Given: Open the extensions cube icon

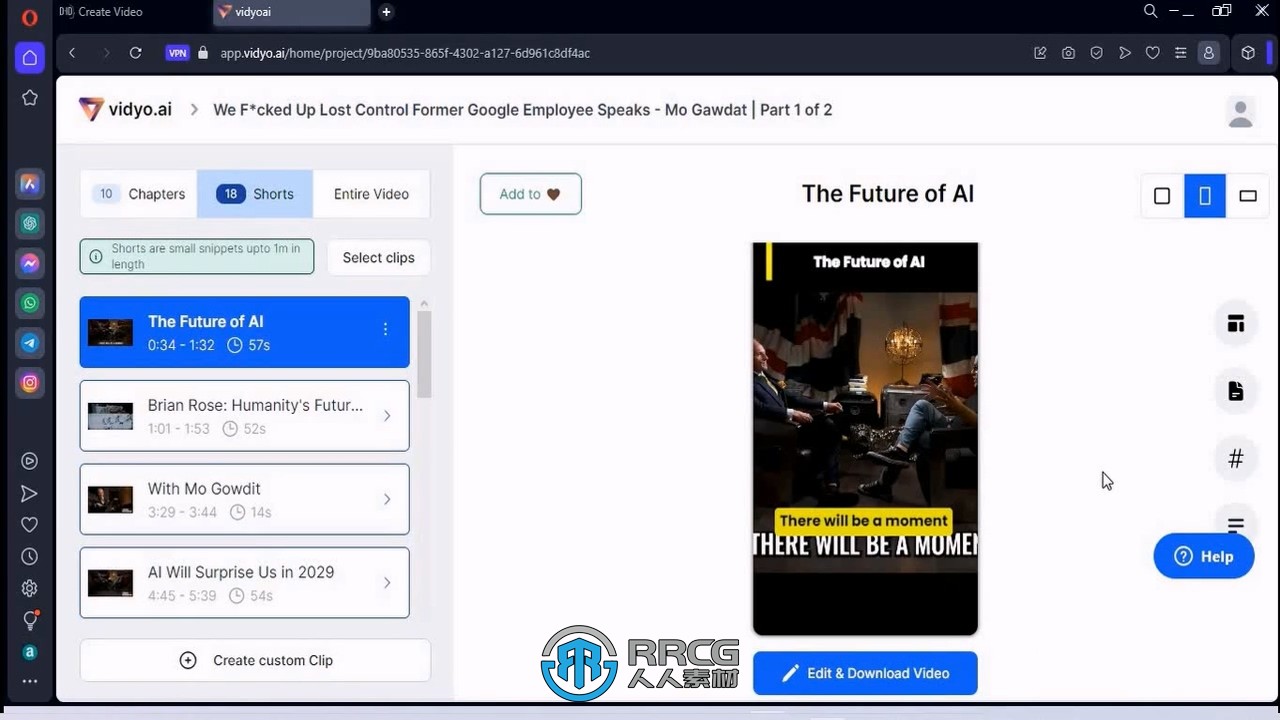Looking at the screenshot, I should coord(1248,53).
